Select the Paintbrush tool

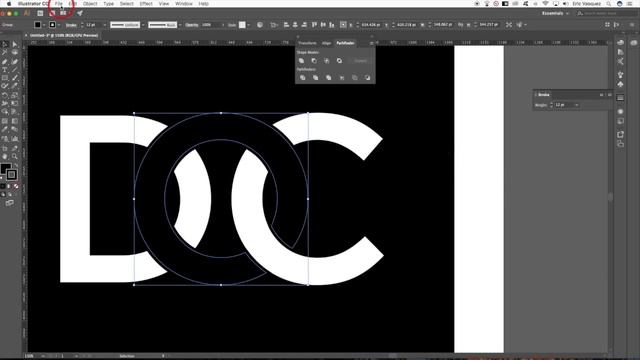pyautogui.click(x=15, y=78)
